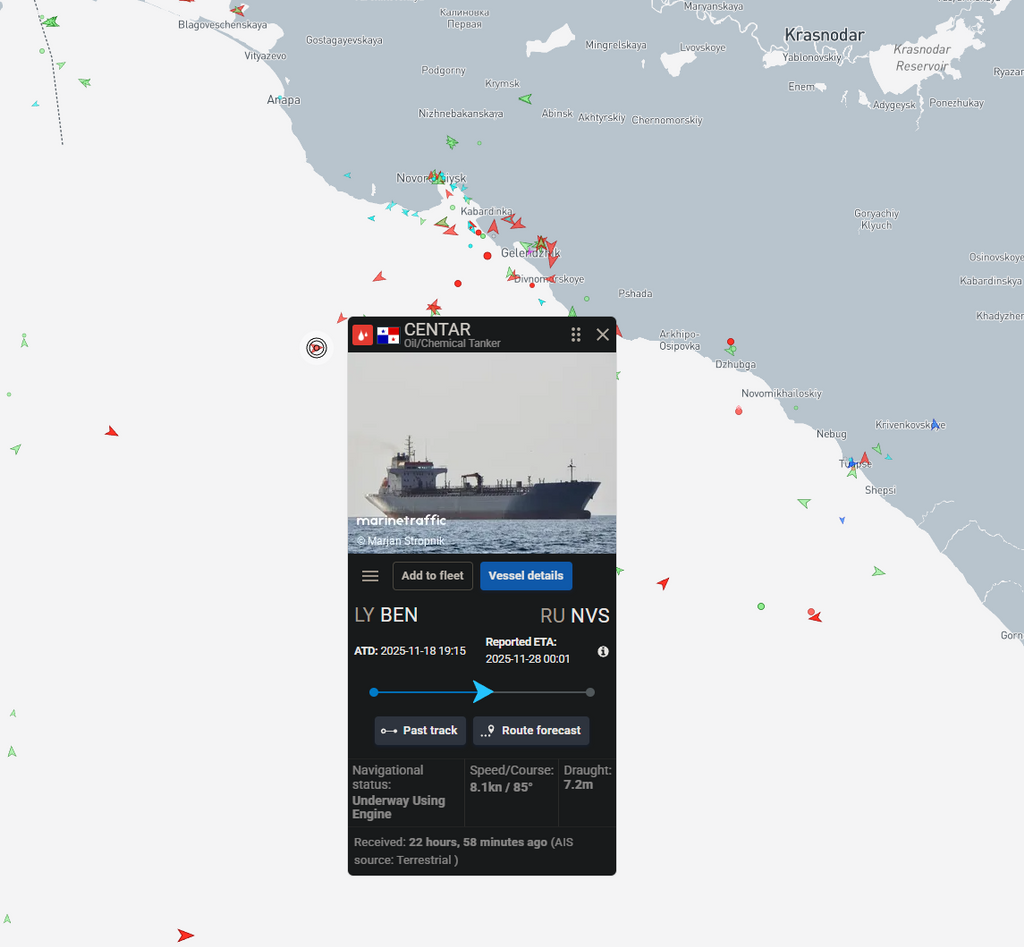Click the red tanker type icon beside CENTAR
1024x947 pixels.
[362, 335]
